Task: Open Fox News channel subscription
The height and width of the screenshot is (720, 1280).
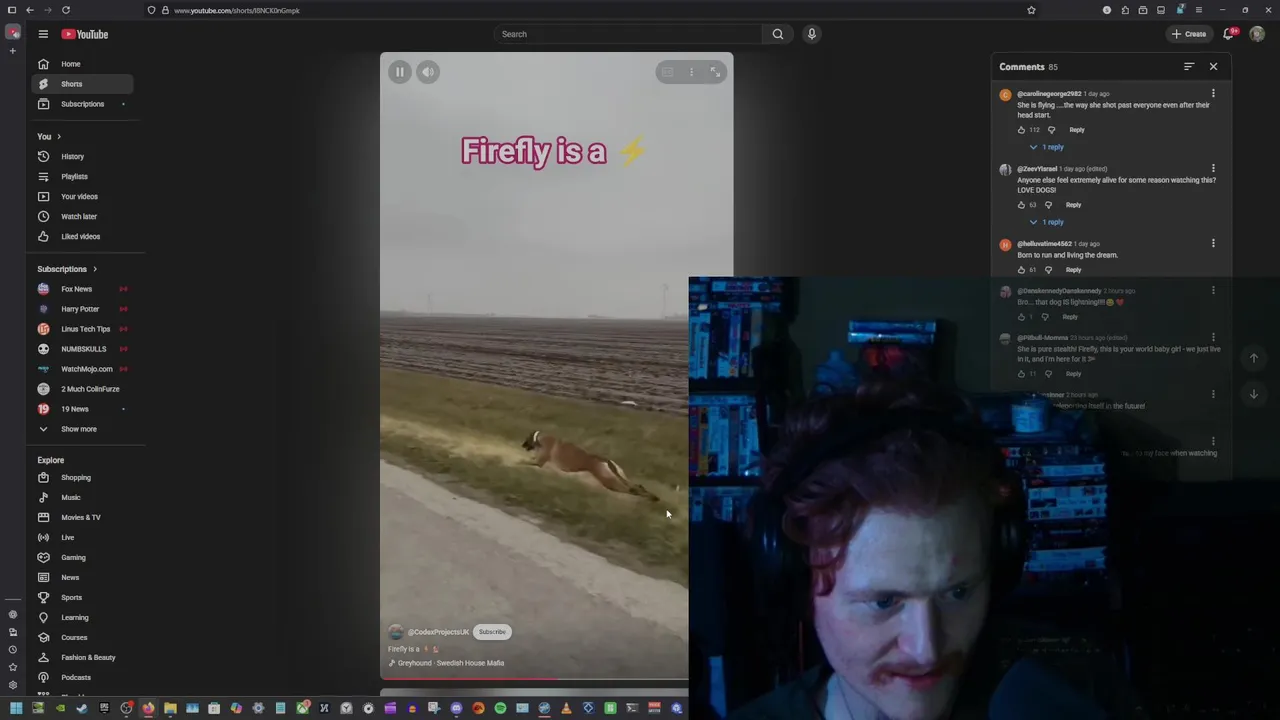Action: pos(80,289)
